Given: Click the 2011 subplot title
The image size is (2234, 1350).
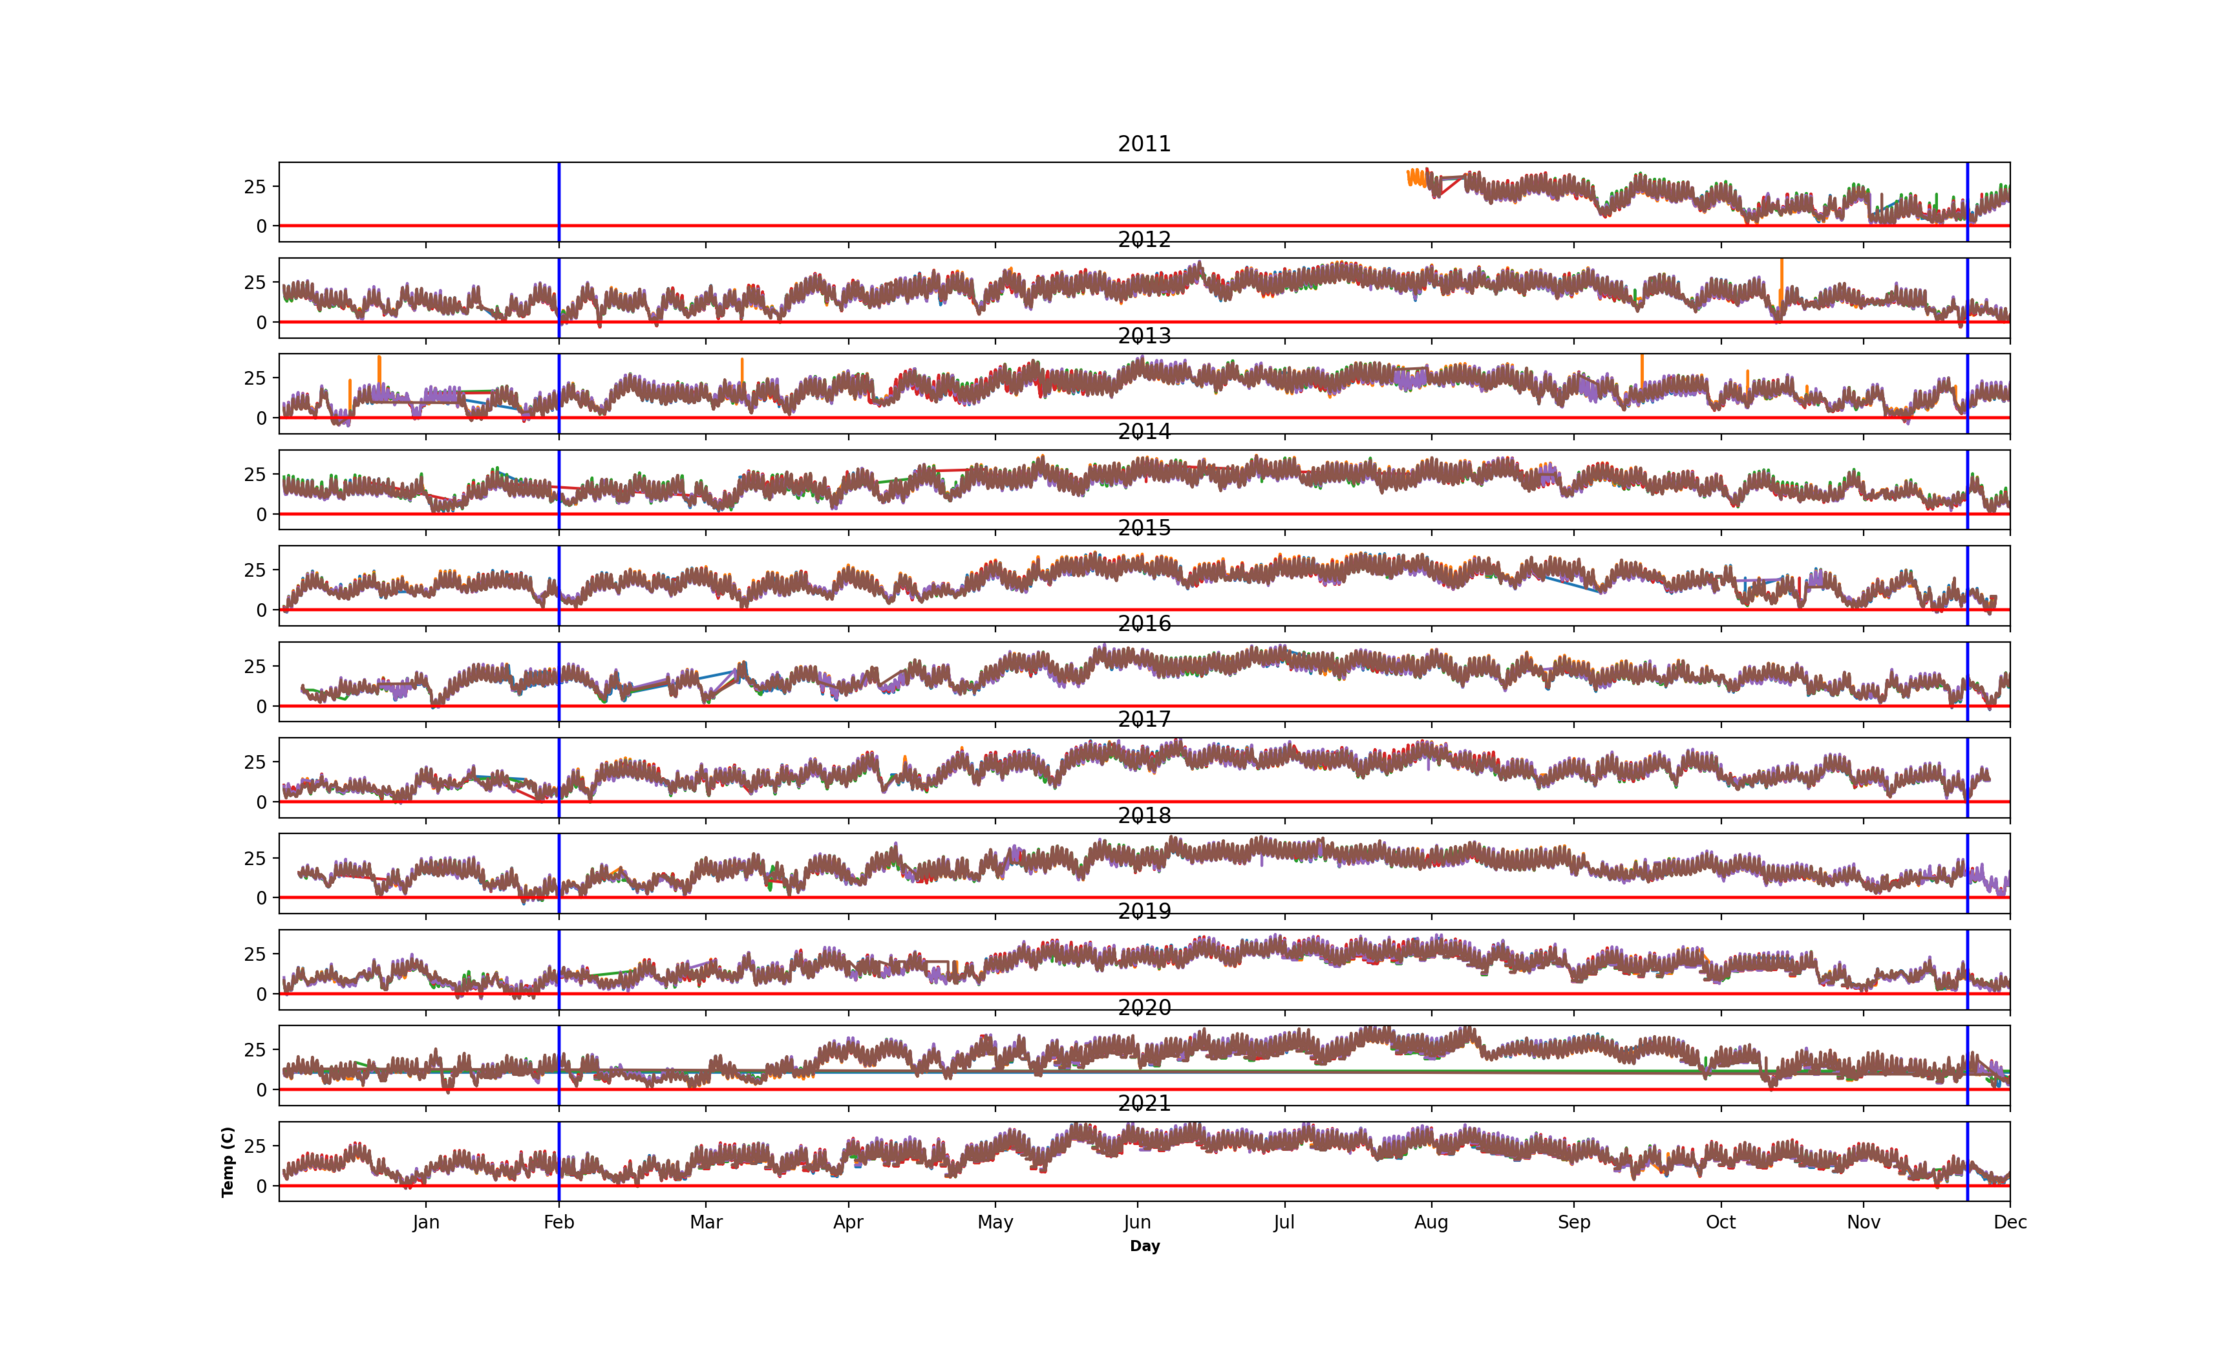Looking at the screenshot, I should [1144, 144].
